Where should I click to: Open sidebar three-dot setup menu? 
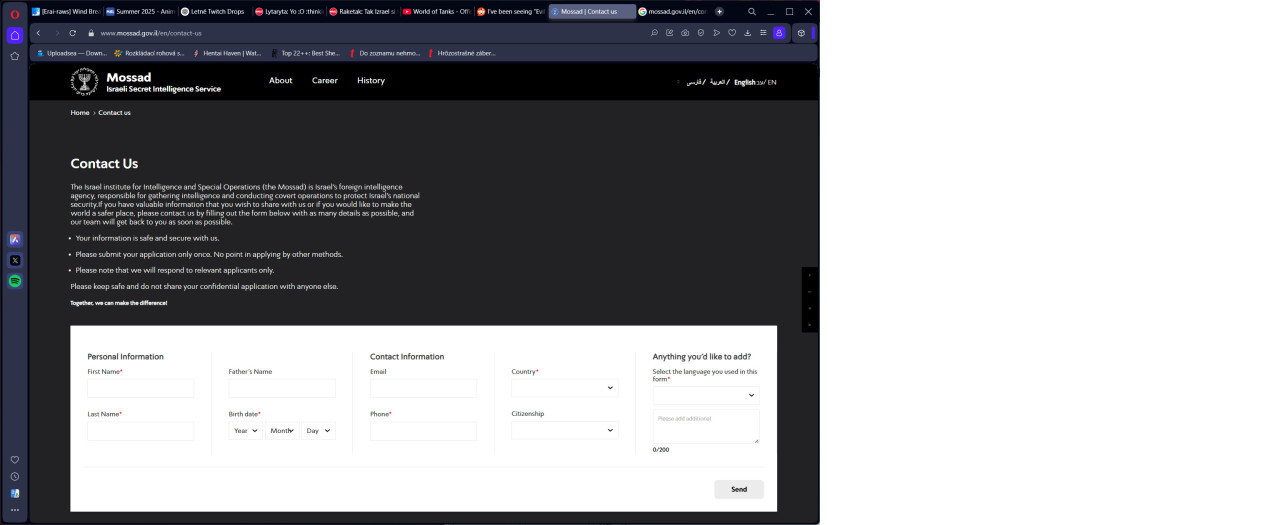[x=14, y=510]
